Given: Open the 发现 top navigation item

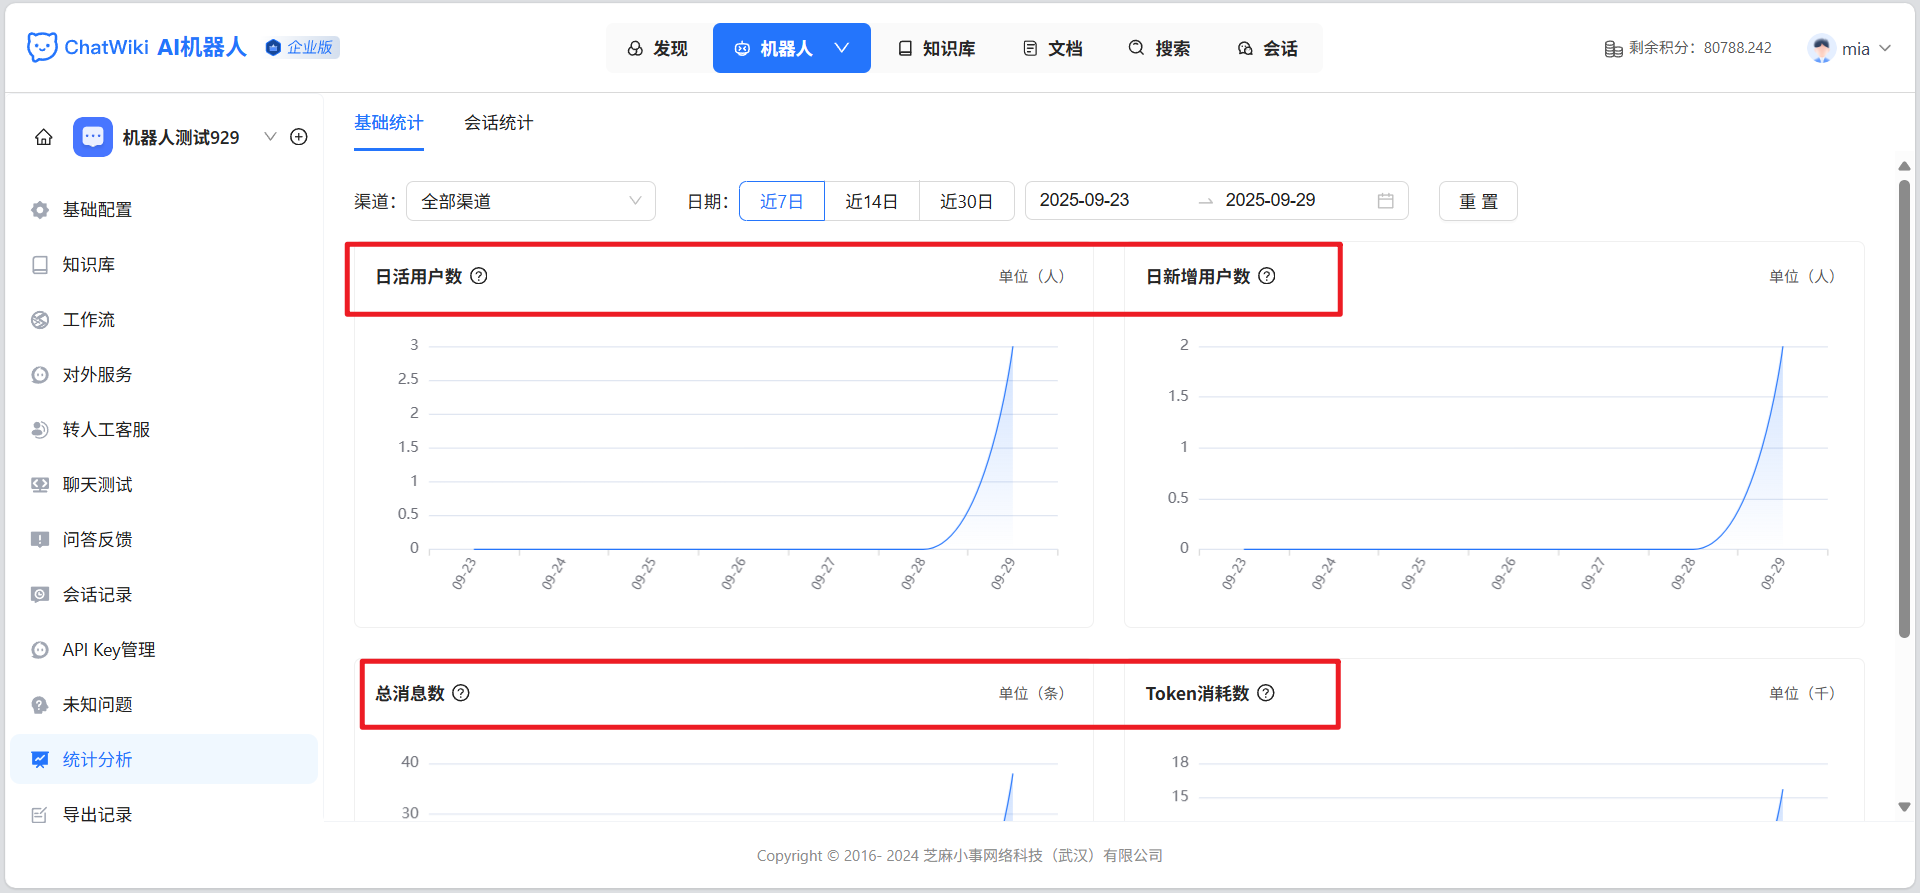Looking at the screenshot, I should point(658,48).
